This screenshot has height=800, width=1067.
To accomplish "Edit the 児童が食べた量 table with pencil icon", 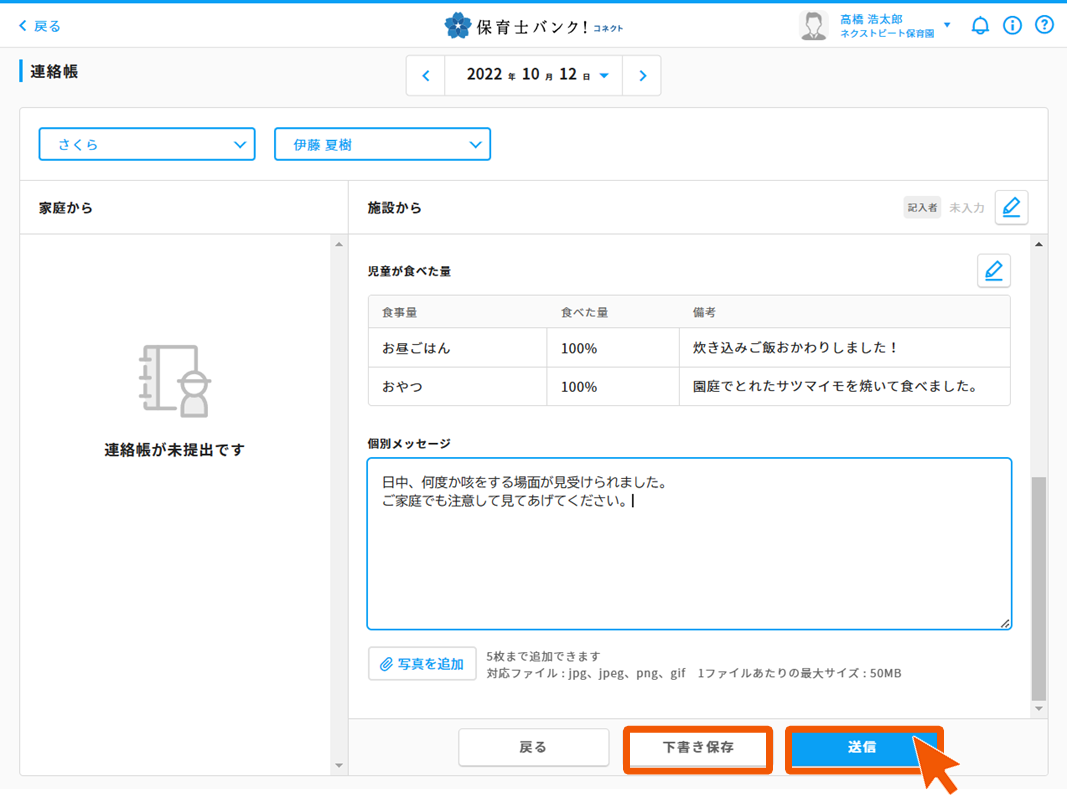I will pyautogui.click(x=993, y=271).
